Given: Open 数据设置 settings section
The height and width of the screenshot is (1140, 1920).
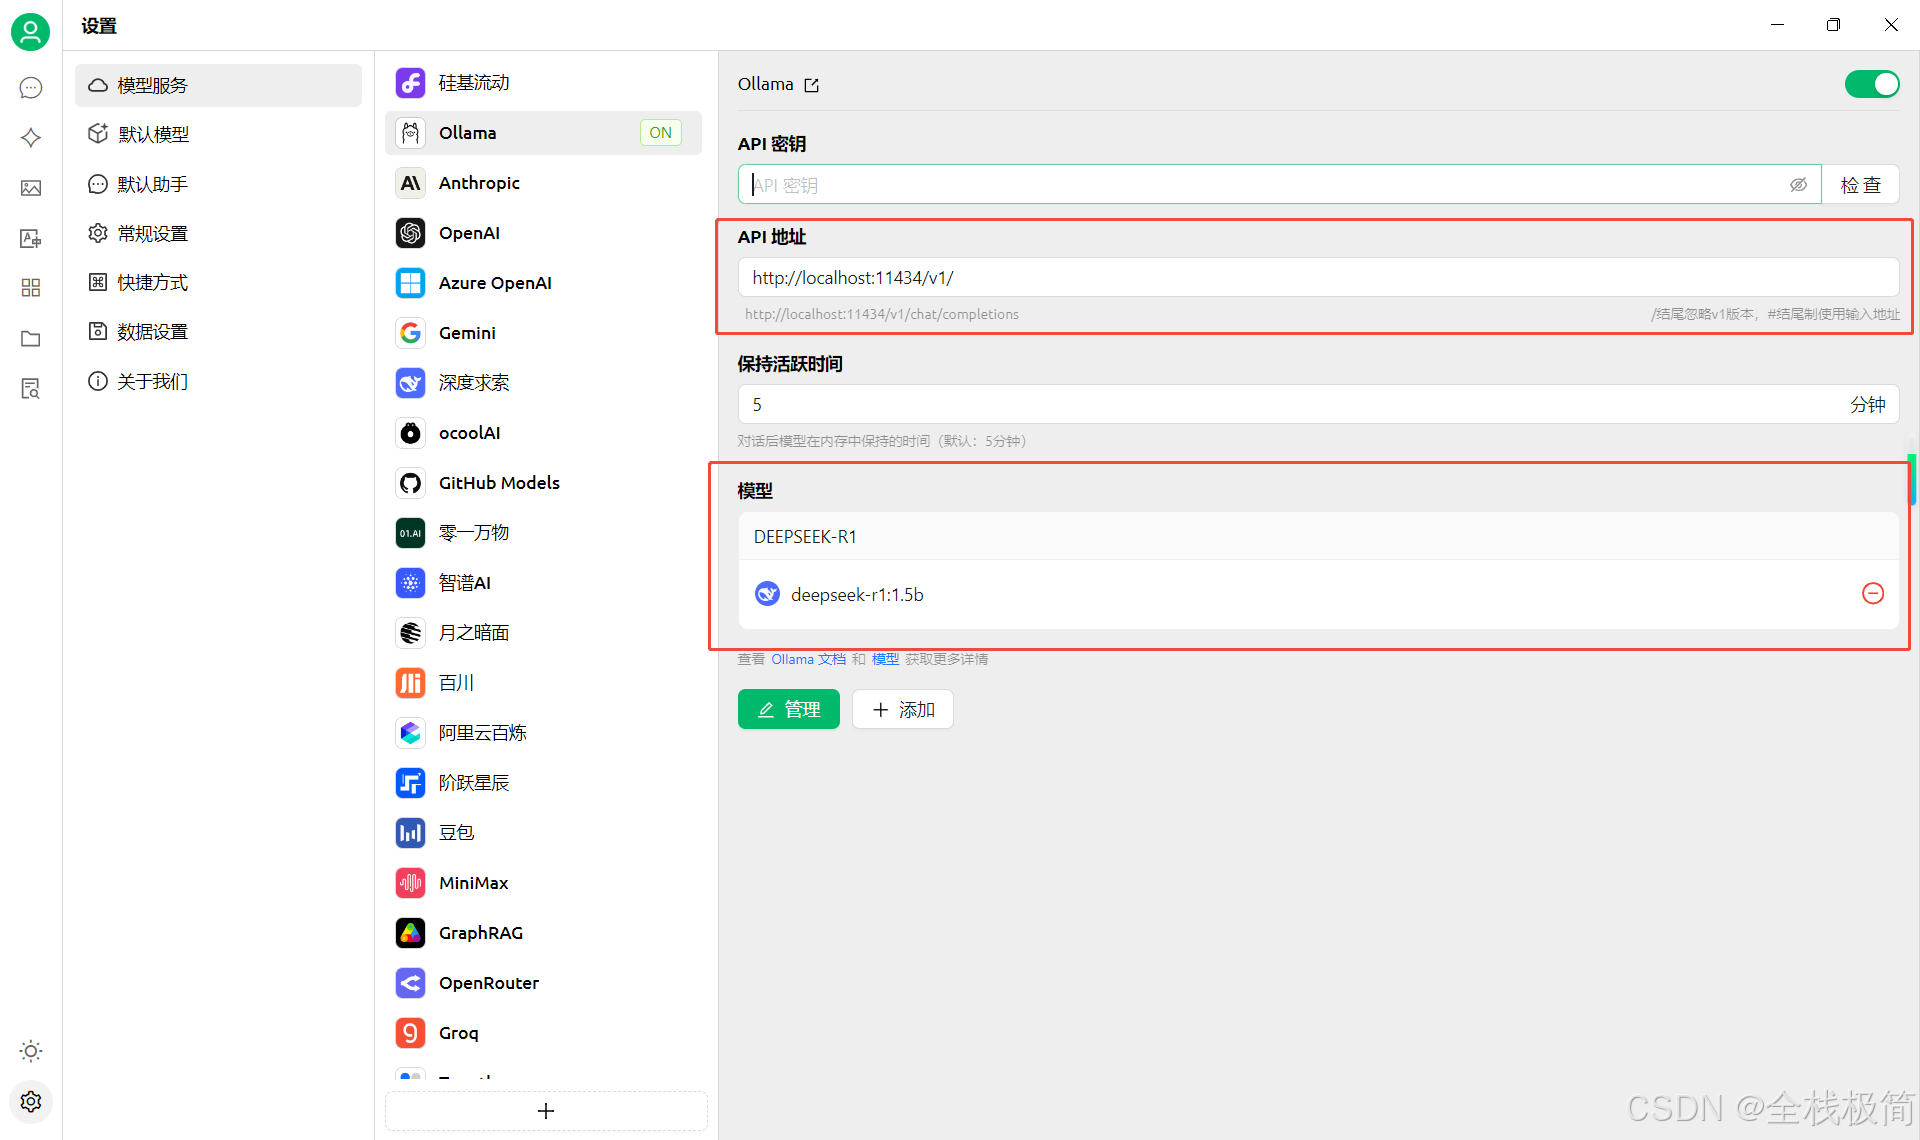Looking at the screenshot, I should click(x=152, y=332).
